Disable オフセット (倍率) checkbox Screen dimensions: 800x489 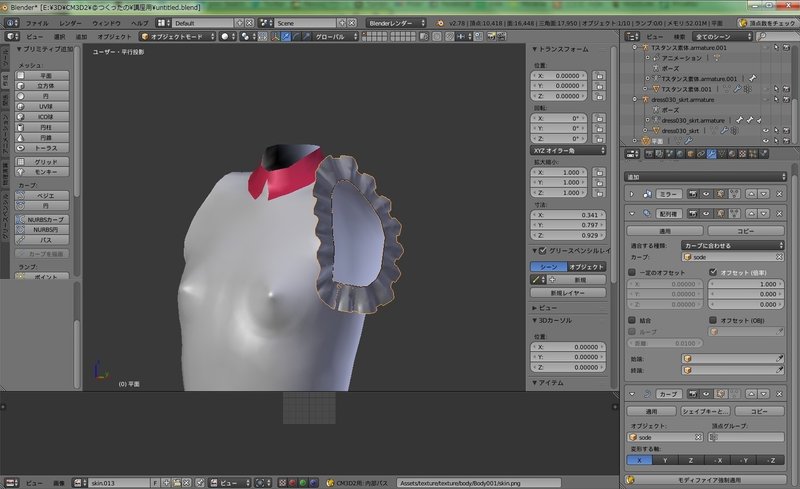(x=713, y=272)
